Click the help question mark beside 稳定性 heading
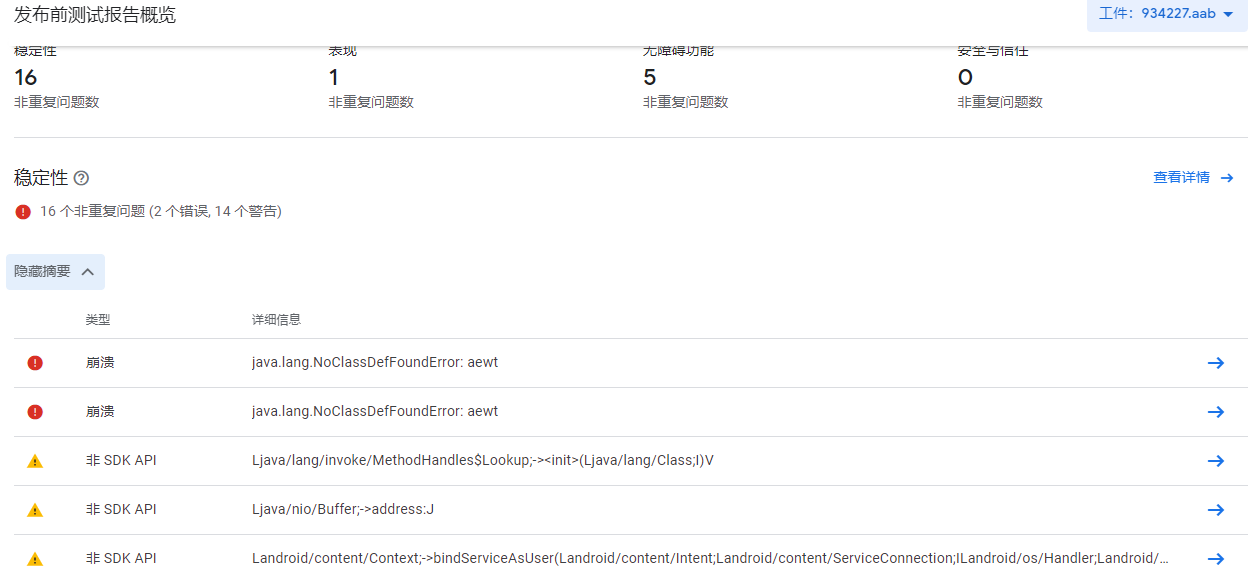Image resolution: width=1248 pixels, height=582 pixels. point(81,177)
